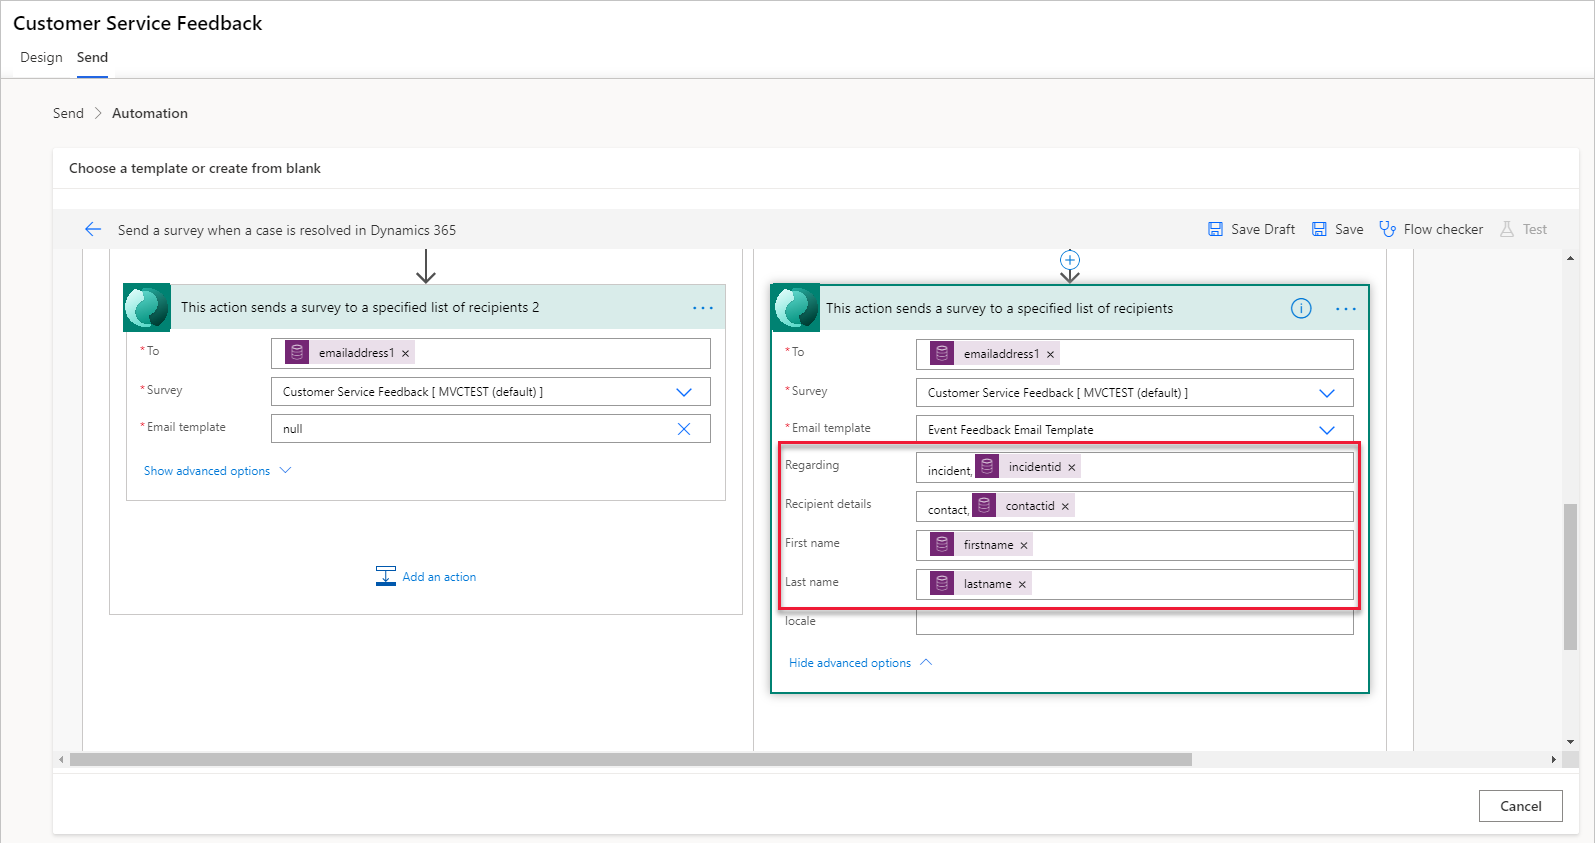Image resolution: width=1595 pixels, height=843 pixels.
Task: Click the flow title text
Action: [287, 230]
